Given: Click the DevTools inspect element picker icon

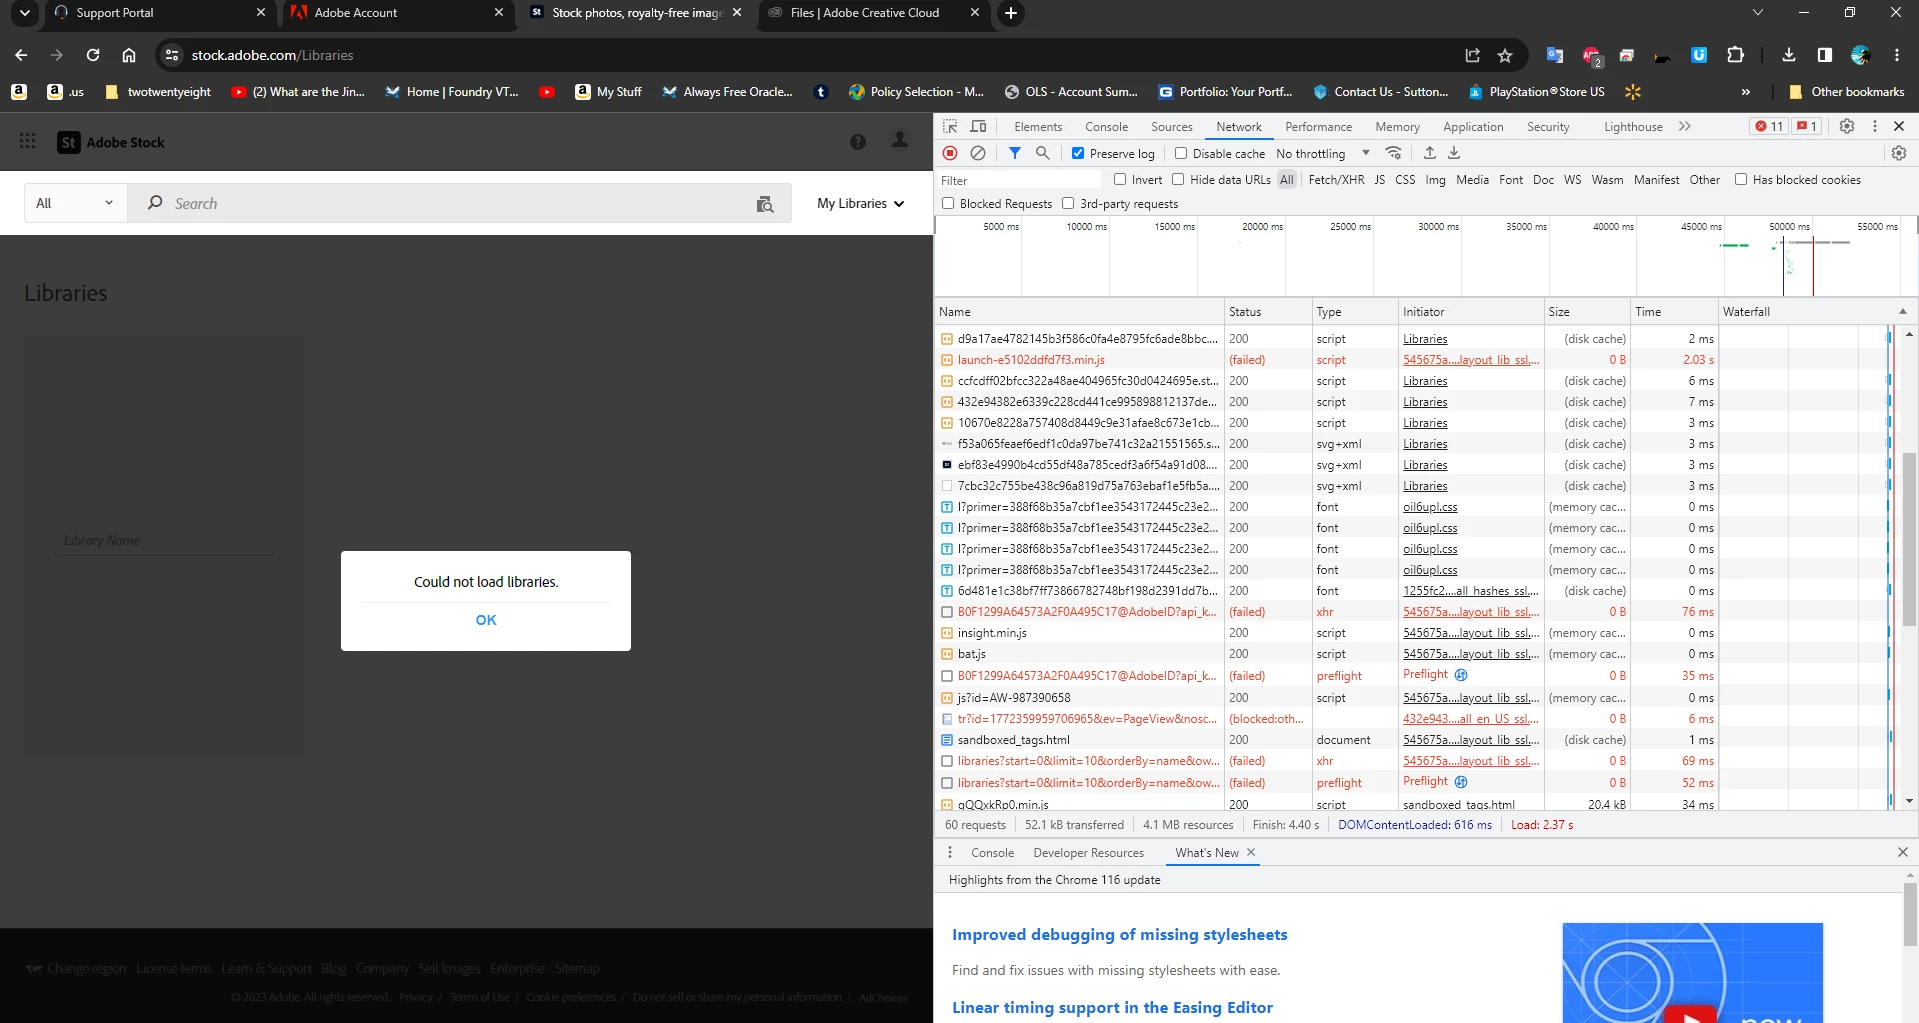Looking at the screenshot, I should pos(950,126).
